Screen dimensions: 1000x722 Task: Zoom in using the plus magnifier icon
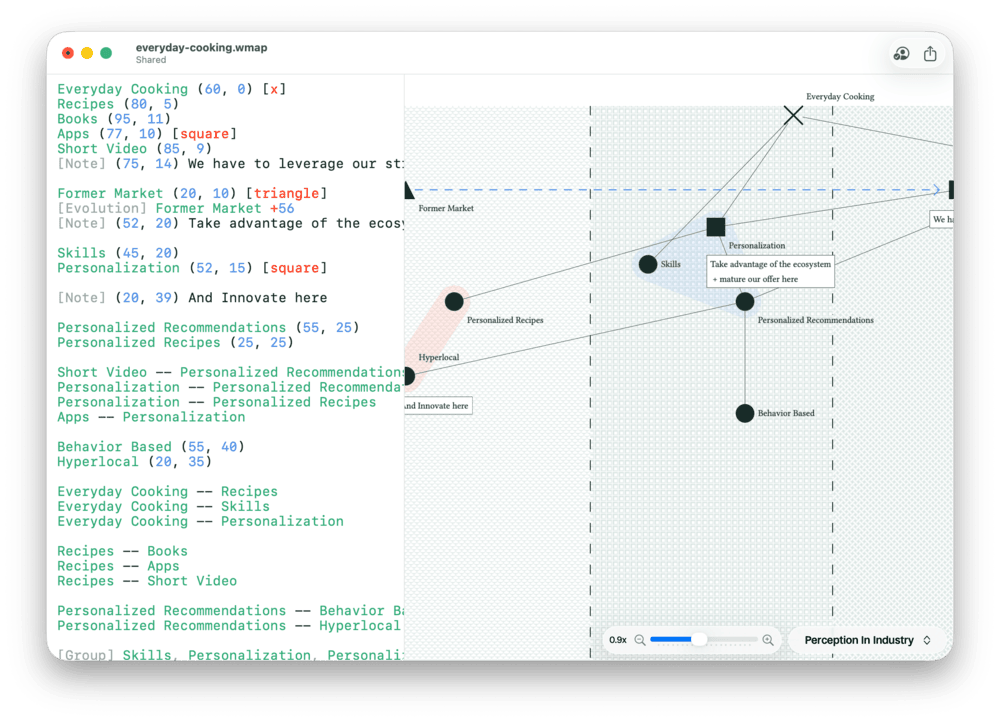pyautogui.click(x=768, y=639)
